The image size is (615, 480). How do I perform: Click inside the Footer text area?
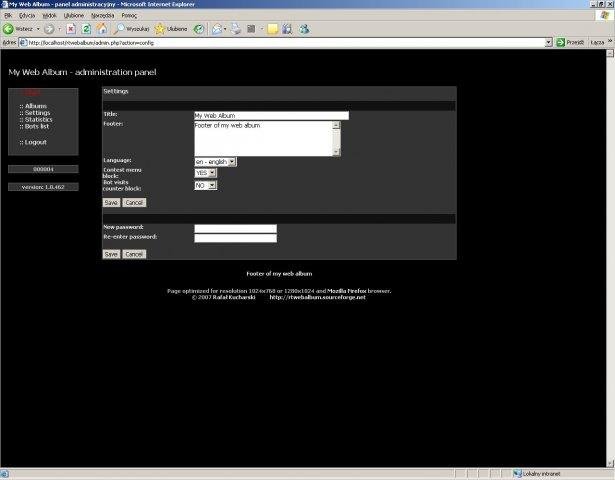[263, 139]
